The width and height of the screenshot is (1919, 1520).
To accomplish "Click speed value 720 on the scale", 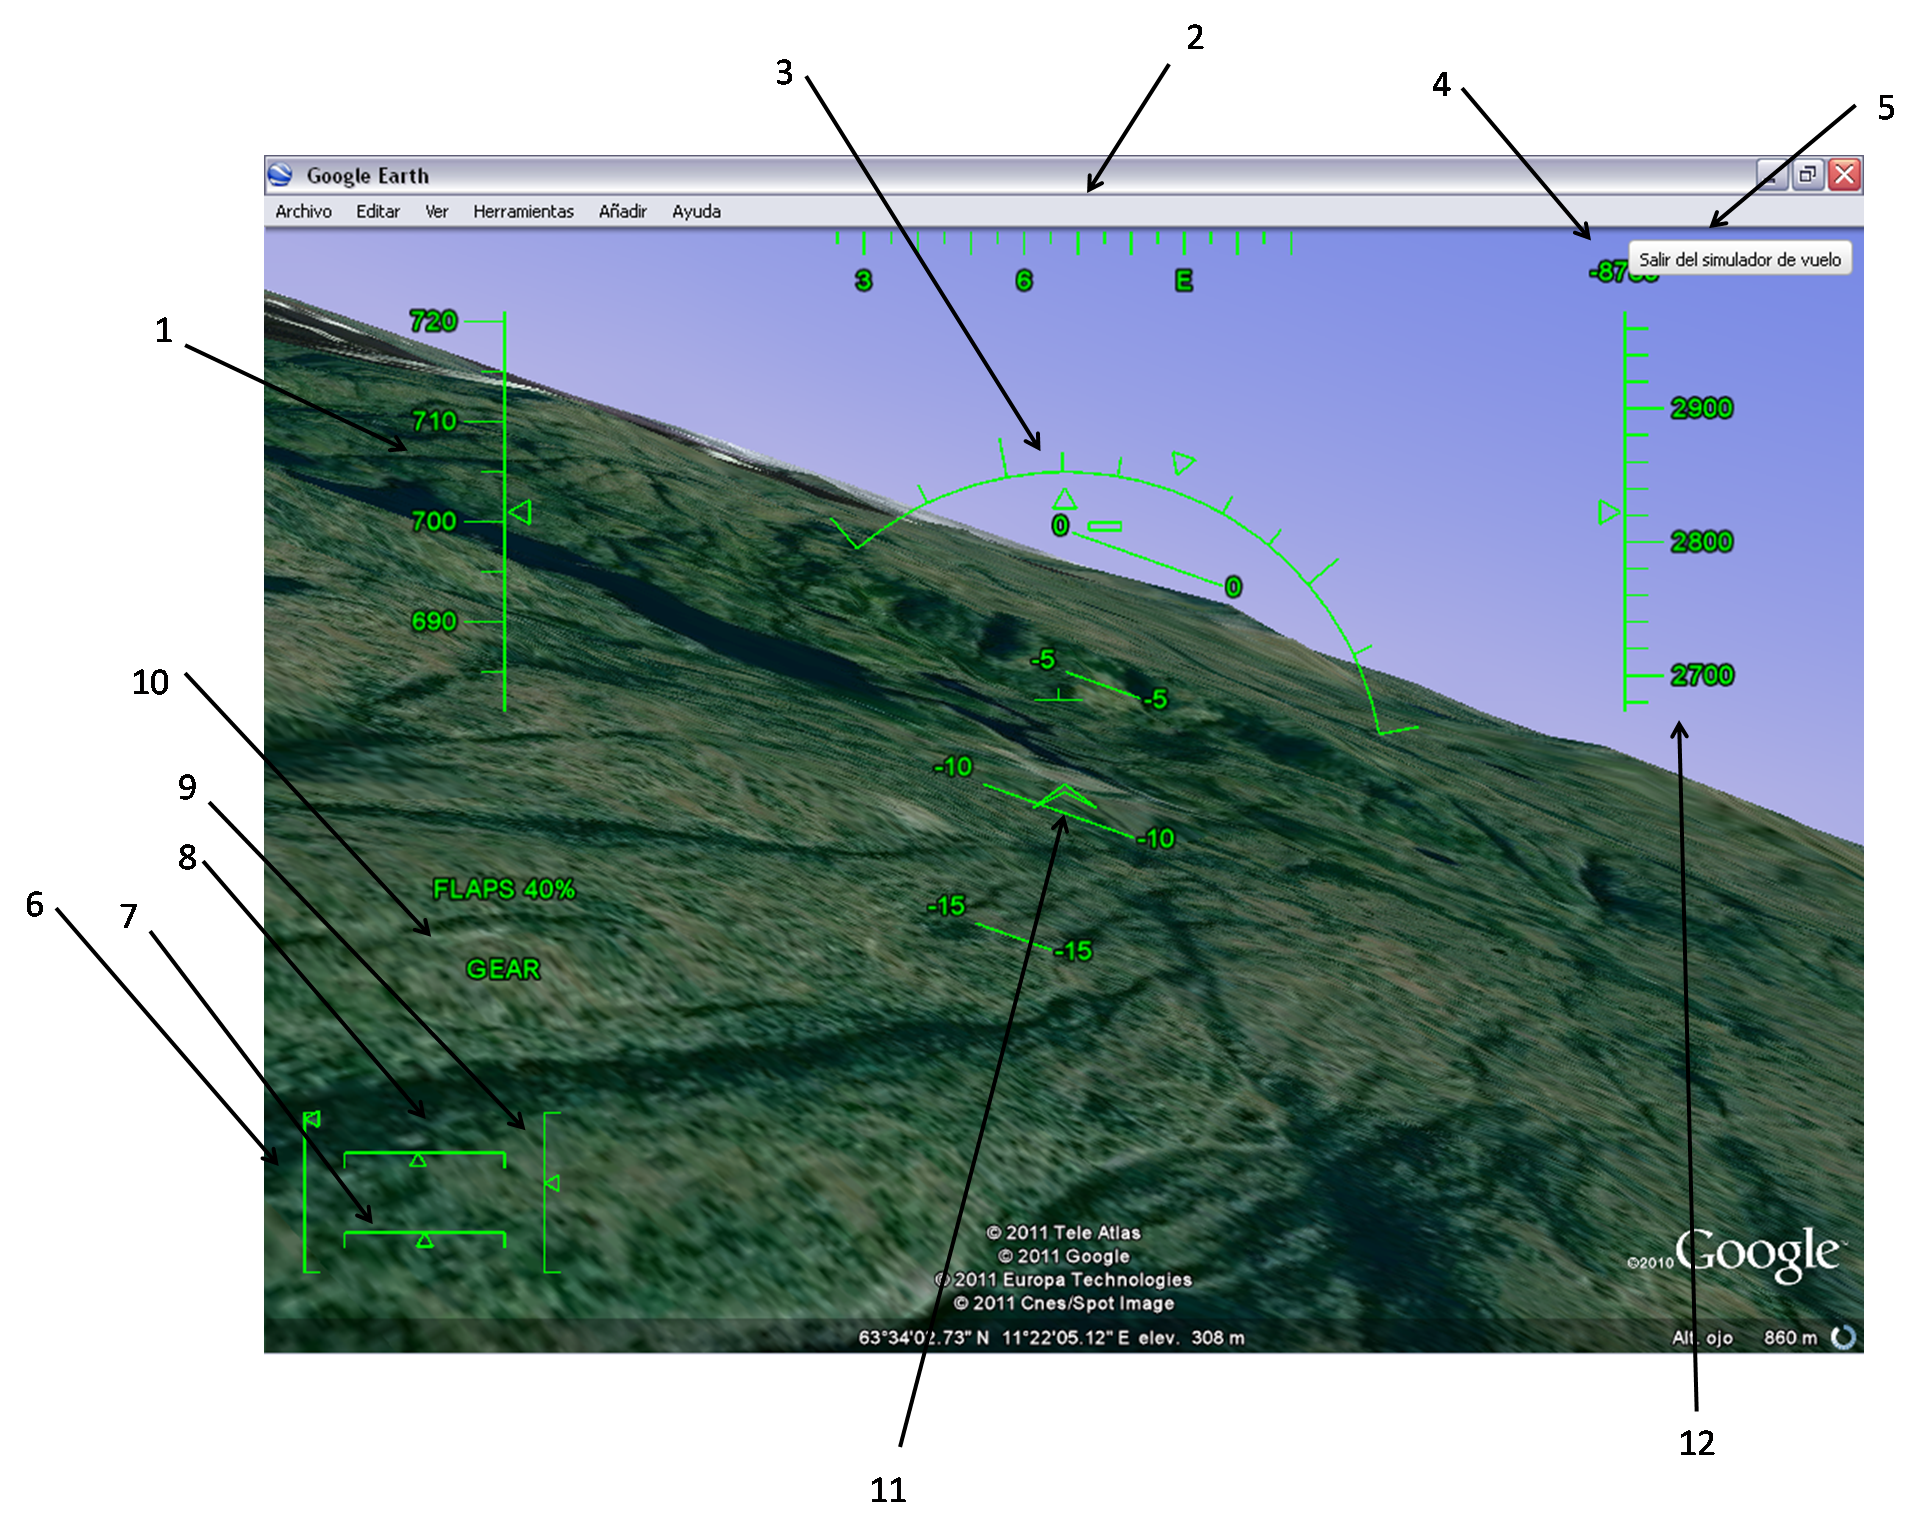I will point(433,321).
